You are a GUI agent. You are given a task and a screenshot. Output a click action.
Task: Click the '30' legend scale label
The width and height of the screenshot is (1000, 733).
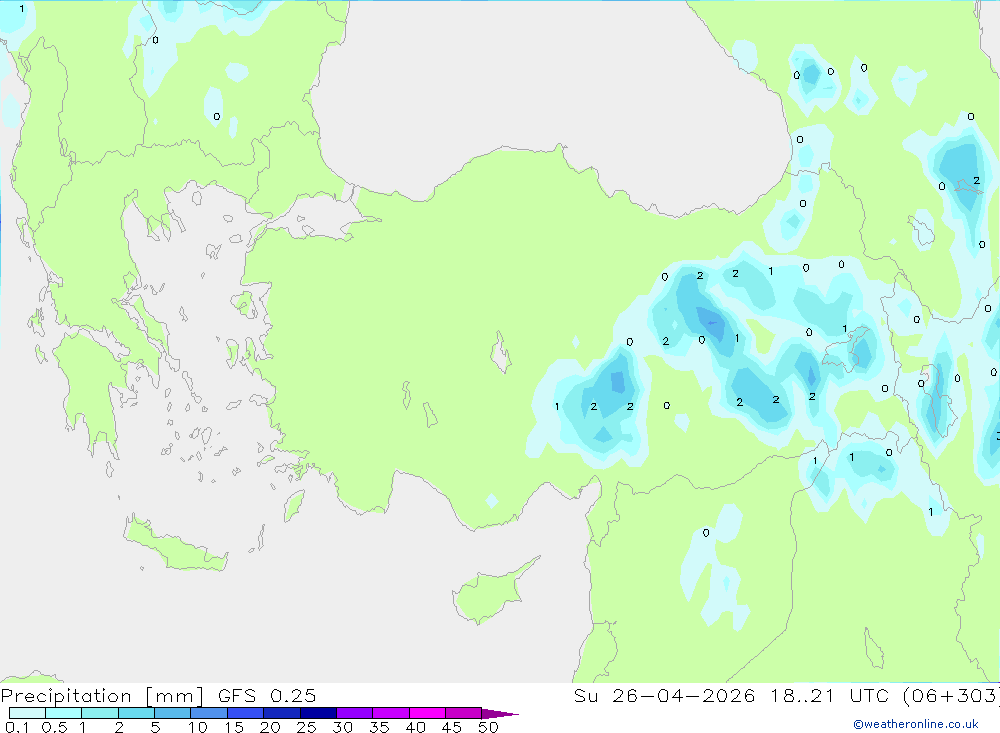pyautogui.click(x=343, y=727)
